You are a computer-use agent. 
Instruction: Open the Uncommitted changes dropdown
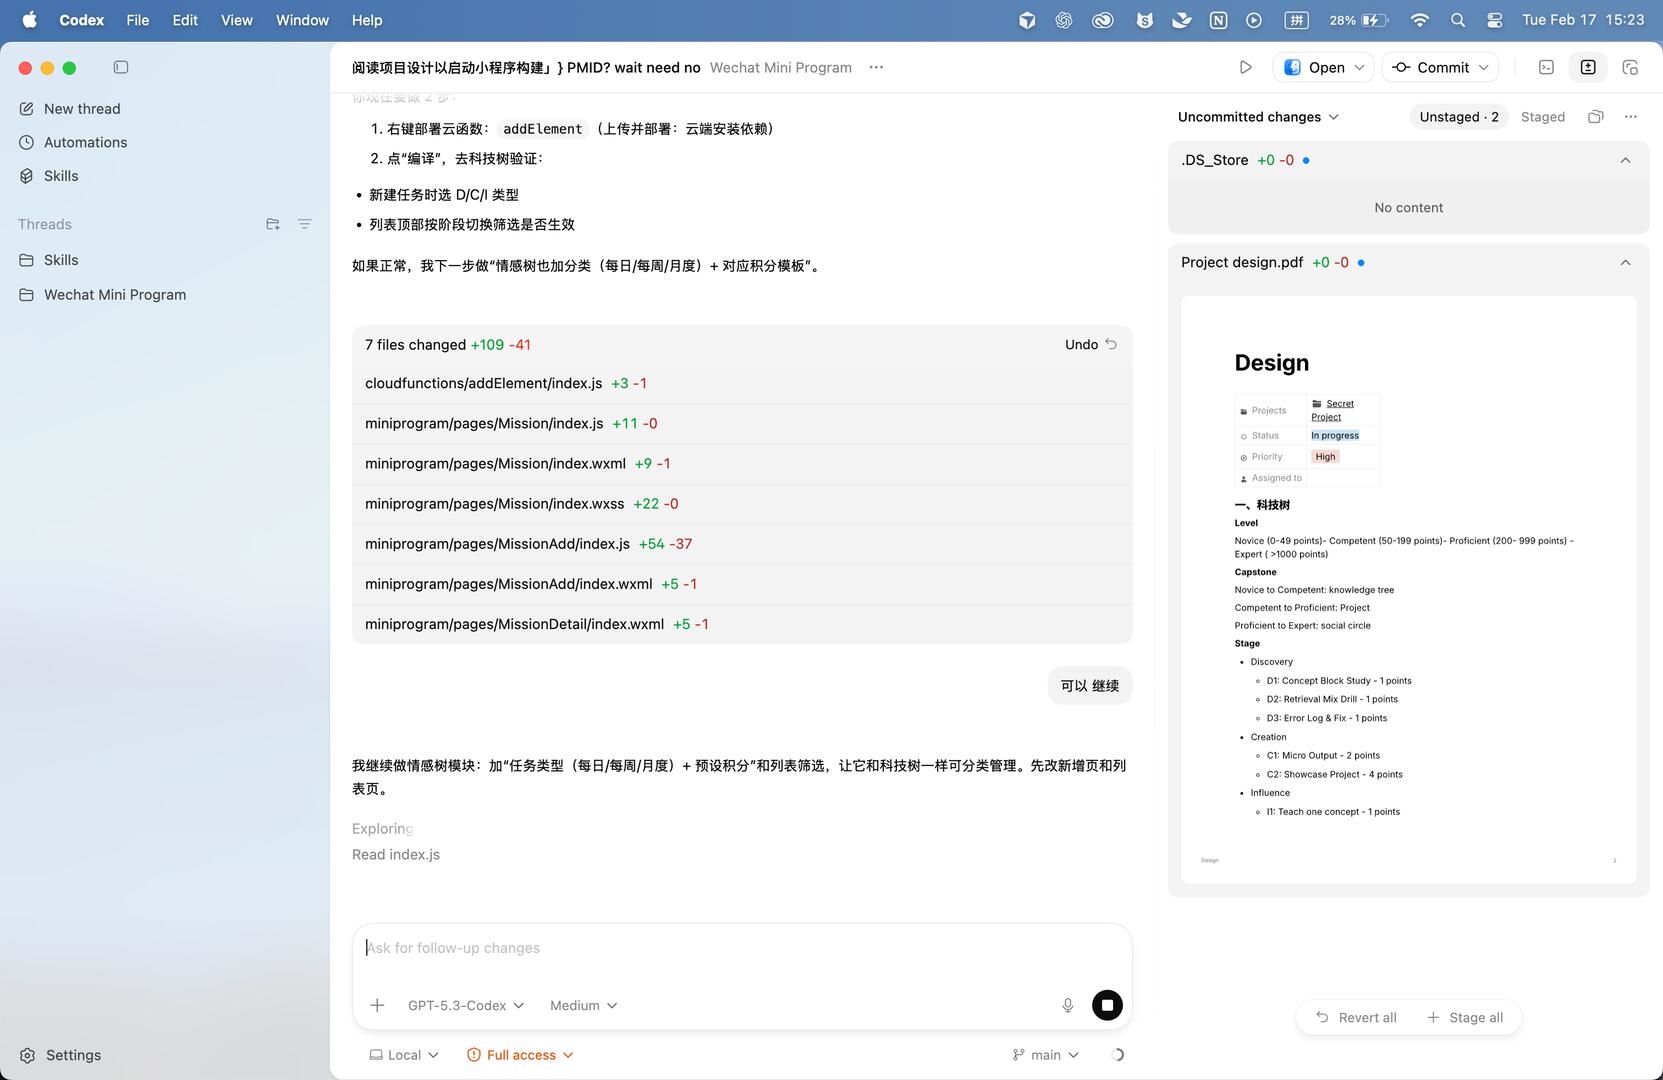(1257, 117)
